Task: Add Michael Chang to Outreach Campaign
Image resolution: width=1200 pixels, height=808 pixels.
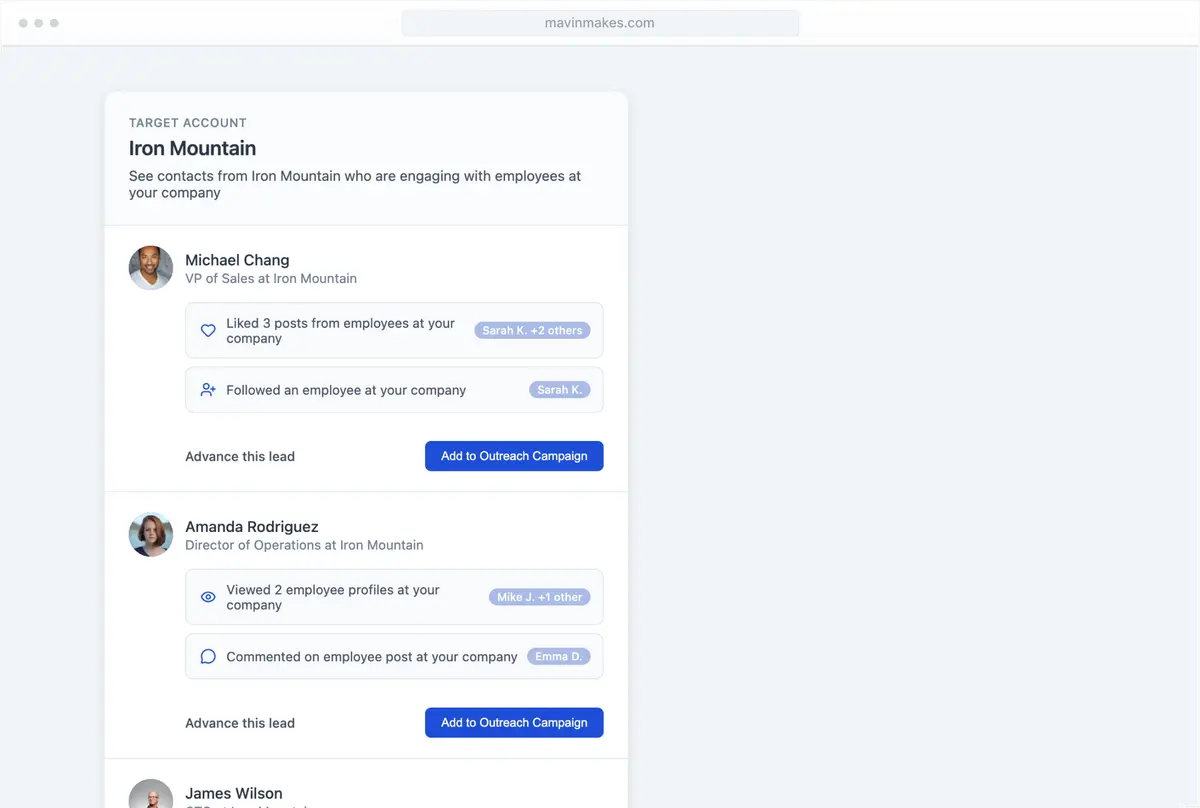Action: (x=514, y=456)
